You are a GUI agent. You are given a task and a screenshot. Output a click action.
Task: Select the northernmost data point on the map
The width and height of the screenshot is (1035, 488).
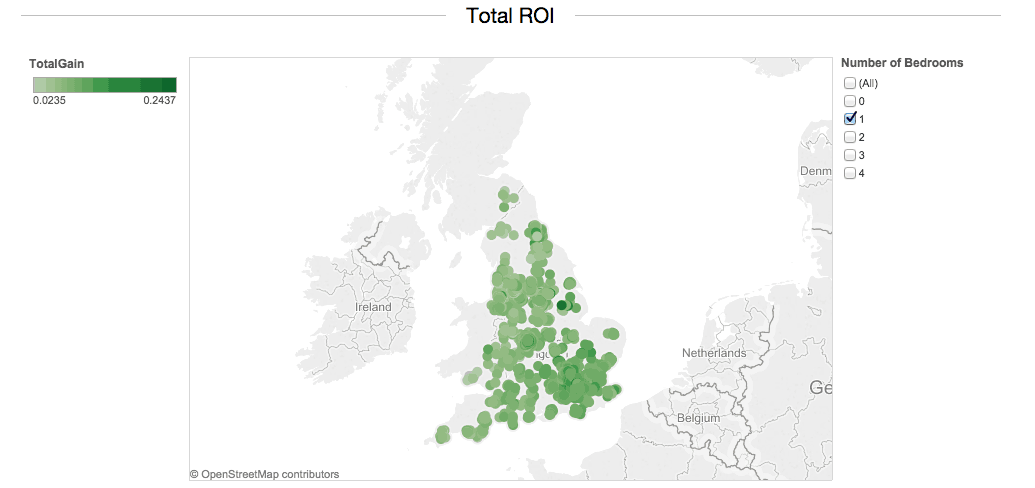click(505, 194)
